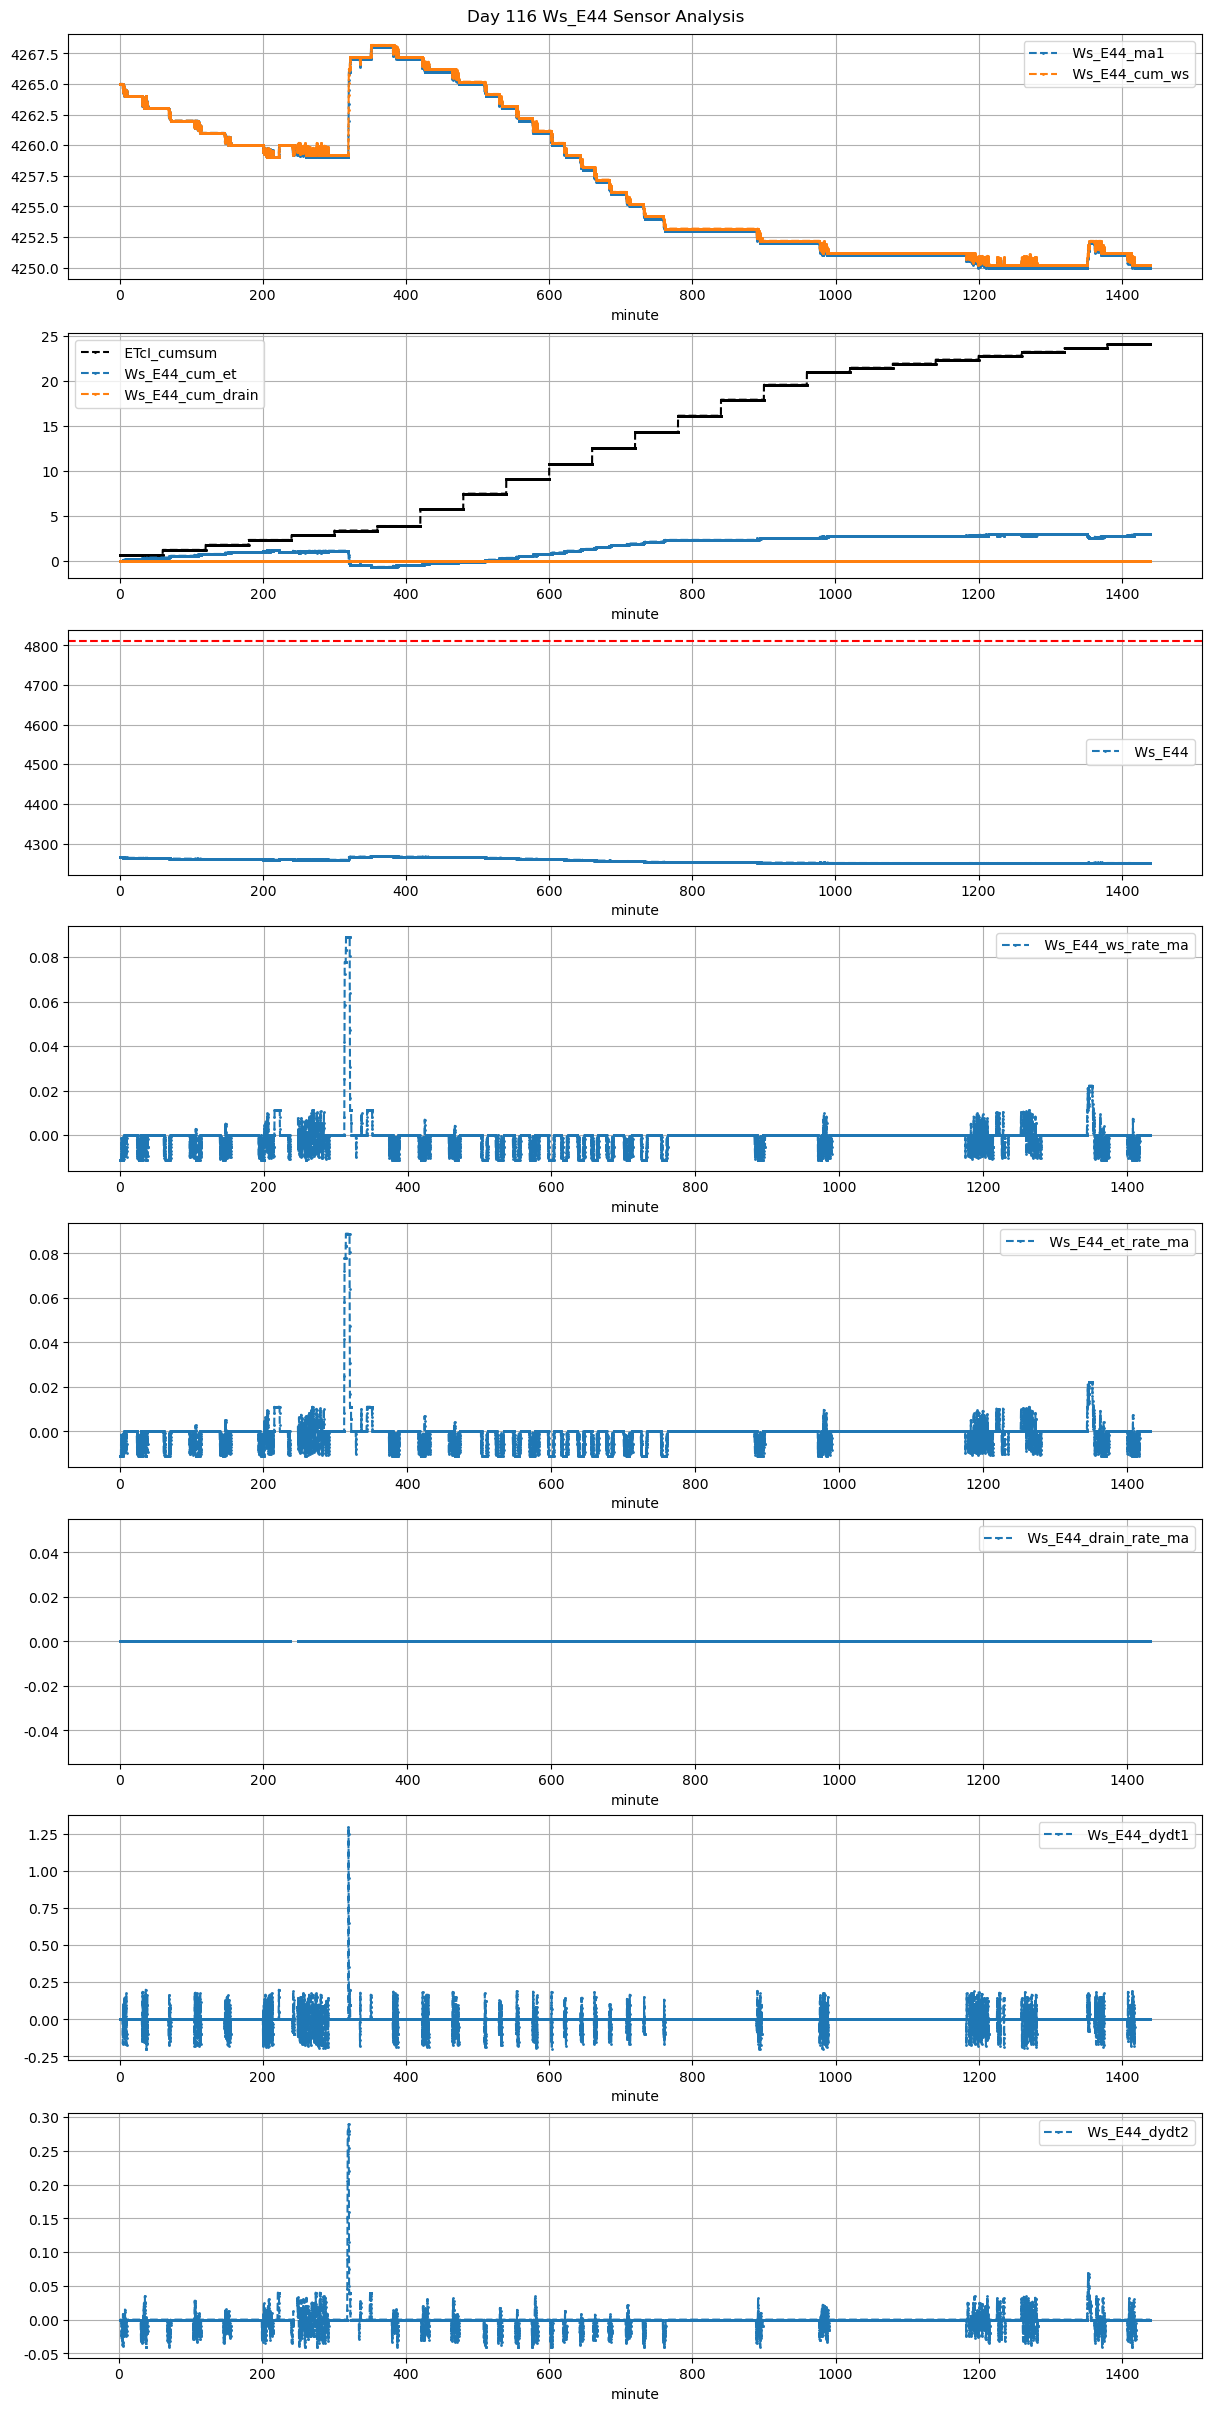1211x2411 pixels.
Task: Click the Ws_E44_dydt2 legend entry
Action: click(1137, 2132)
